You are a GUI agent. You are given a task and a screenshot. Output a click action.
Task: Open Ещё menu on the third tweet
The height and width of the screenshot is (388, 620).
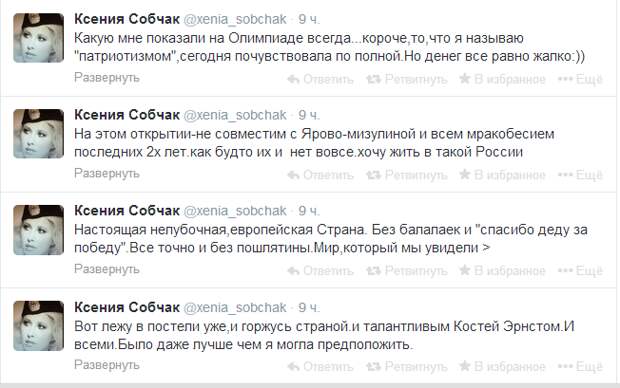coord(580,271)
